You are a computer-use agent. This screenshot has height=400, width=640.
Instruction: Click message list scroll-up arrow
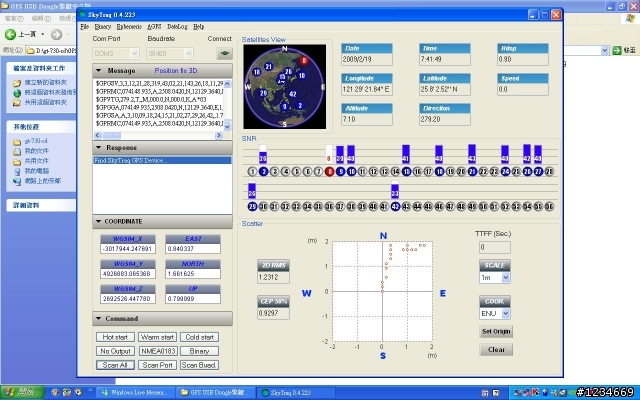pyautogui.click(x=227, y=84)
